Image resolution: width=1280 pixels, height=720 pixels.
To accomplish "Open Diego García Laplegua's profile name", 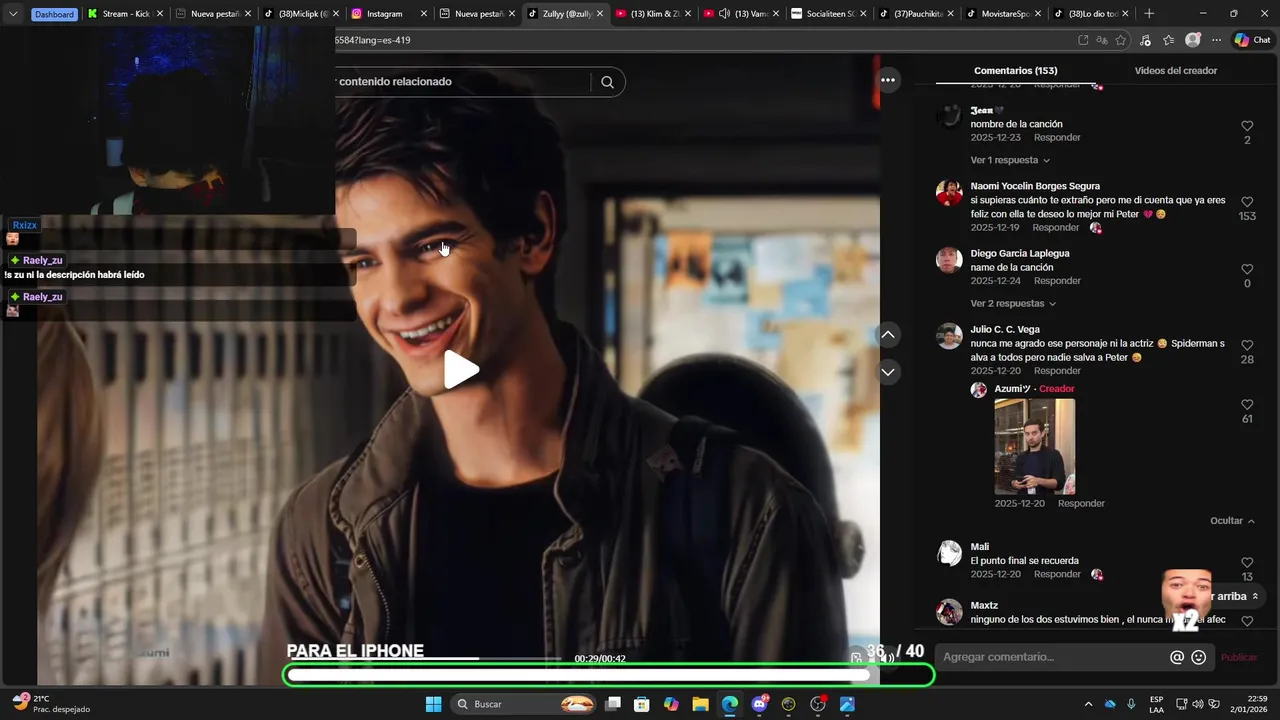I will point(1019,254).
